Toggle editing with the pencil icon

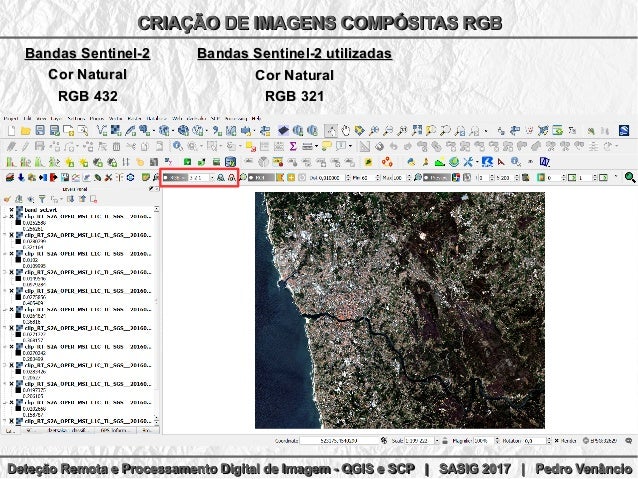[25, 146]
